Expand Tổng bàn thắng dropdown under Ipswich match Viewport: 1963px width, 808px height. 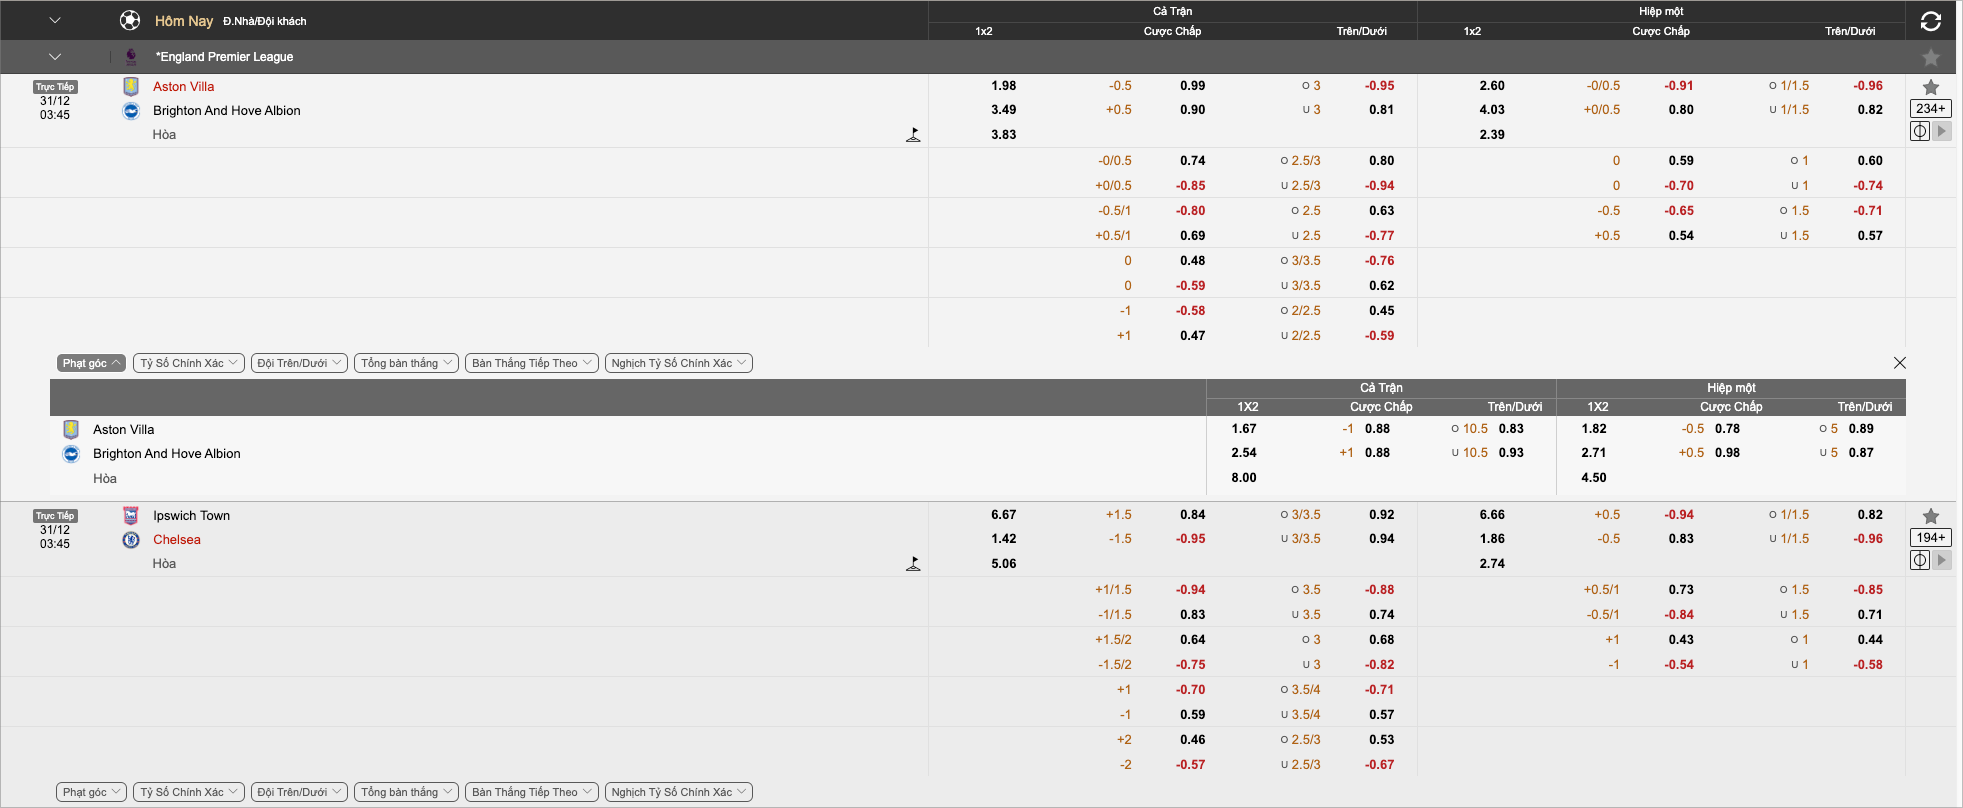coord(407,792)
